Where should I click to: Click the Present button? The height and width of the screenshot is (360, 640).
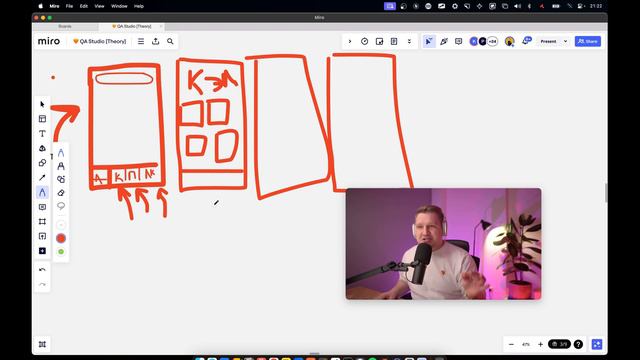tap(548, 41)
